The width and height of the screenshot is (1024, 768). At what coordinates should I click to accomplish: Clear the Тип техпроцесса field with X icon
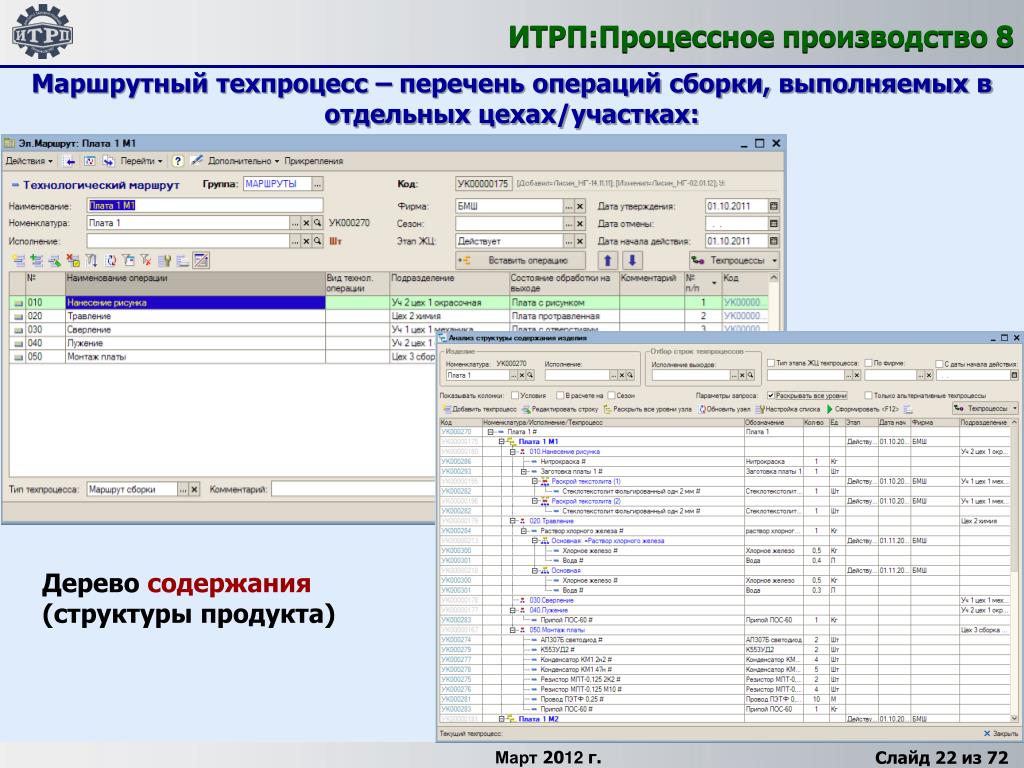pyautogui.click(x=194, y=489)
